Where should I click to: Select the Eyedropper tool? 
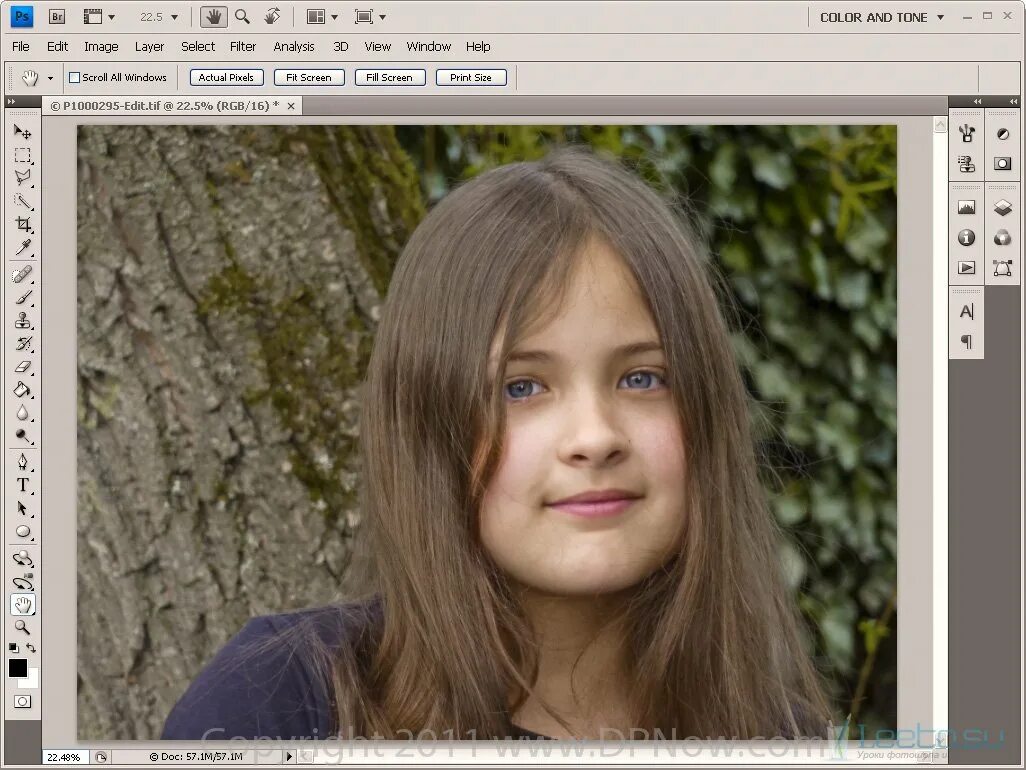coord(23,247)
